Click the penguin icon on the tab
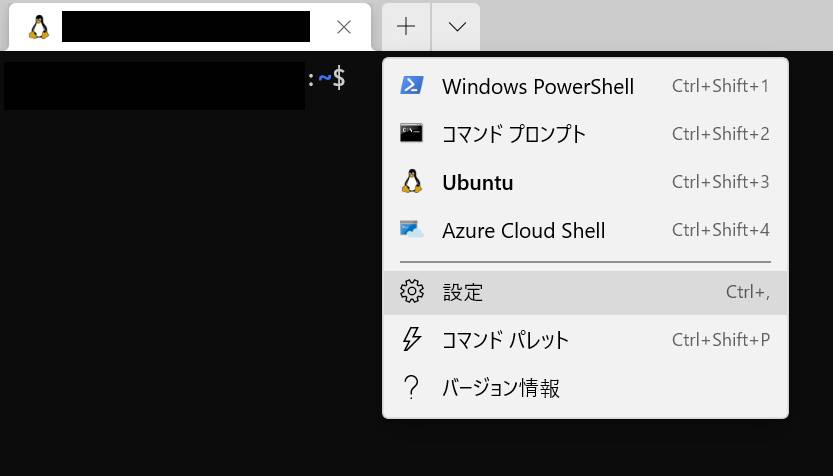Image resolution: width=833 pixels, height=476 pixels. [x=39, y=27]
